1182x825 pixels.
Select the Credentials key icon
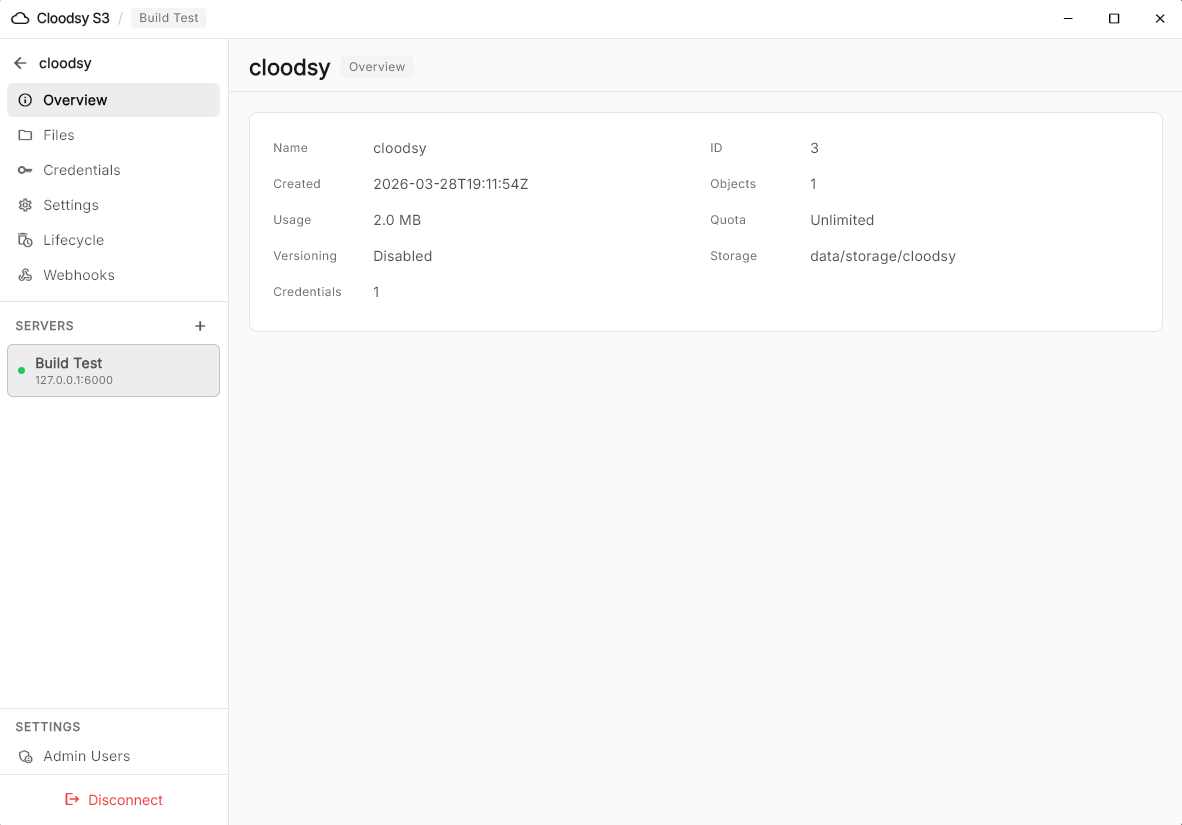(23, 170)
